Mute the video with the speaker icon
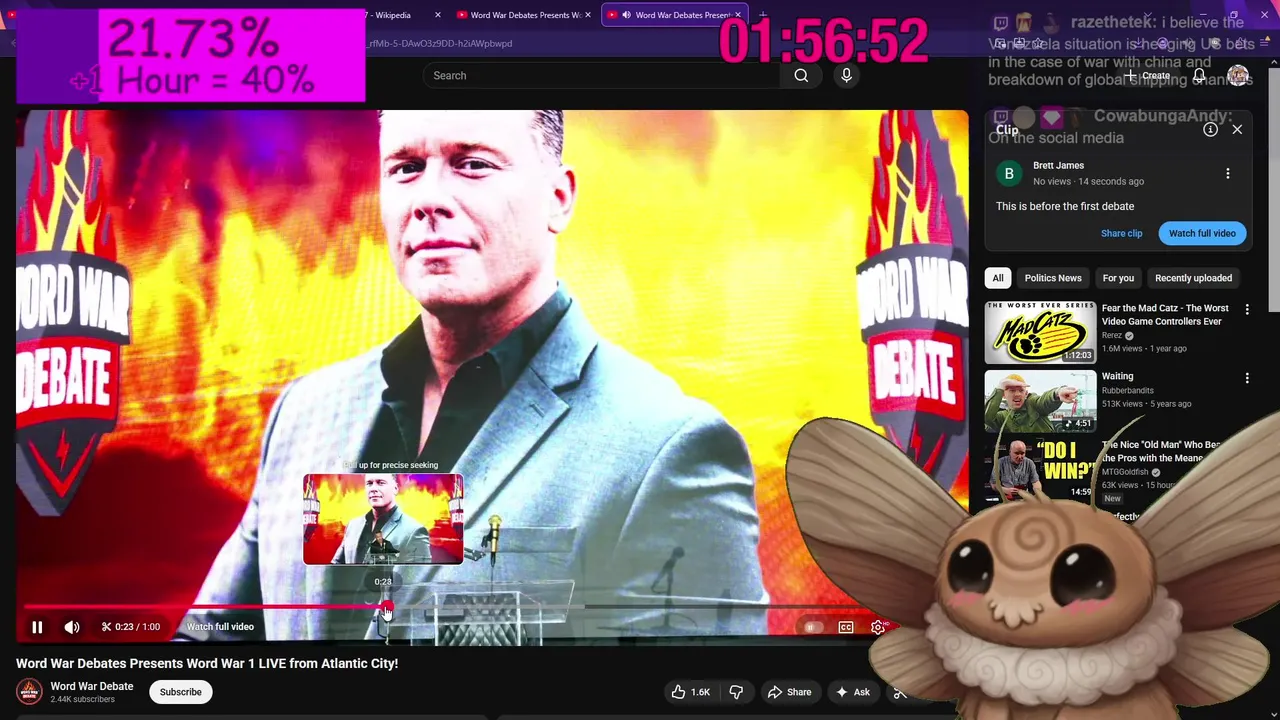1280x720 pixels. (x=72, y=627)
